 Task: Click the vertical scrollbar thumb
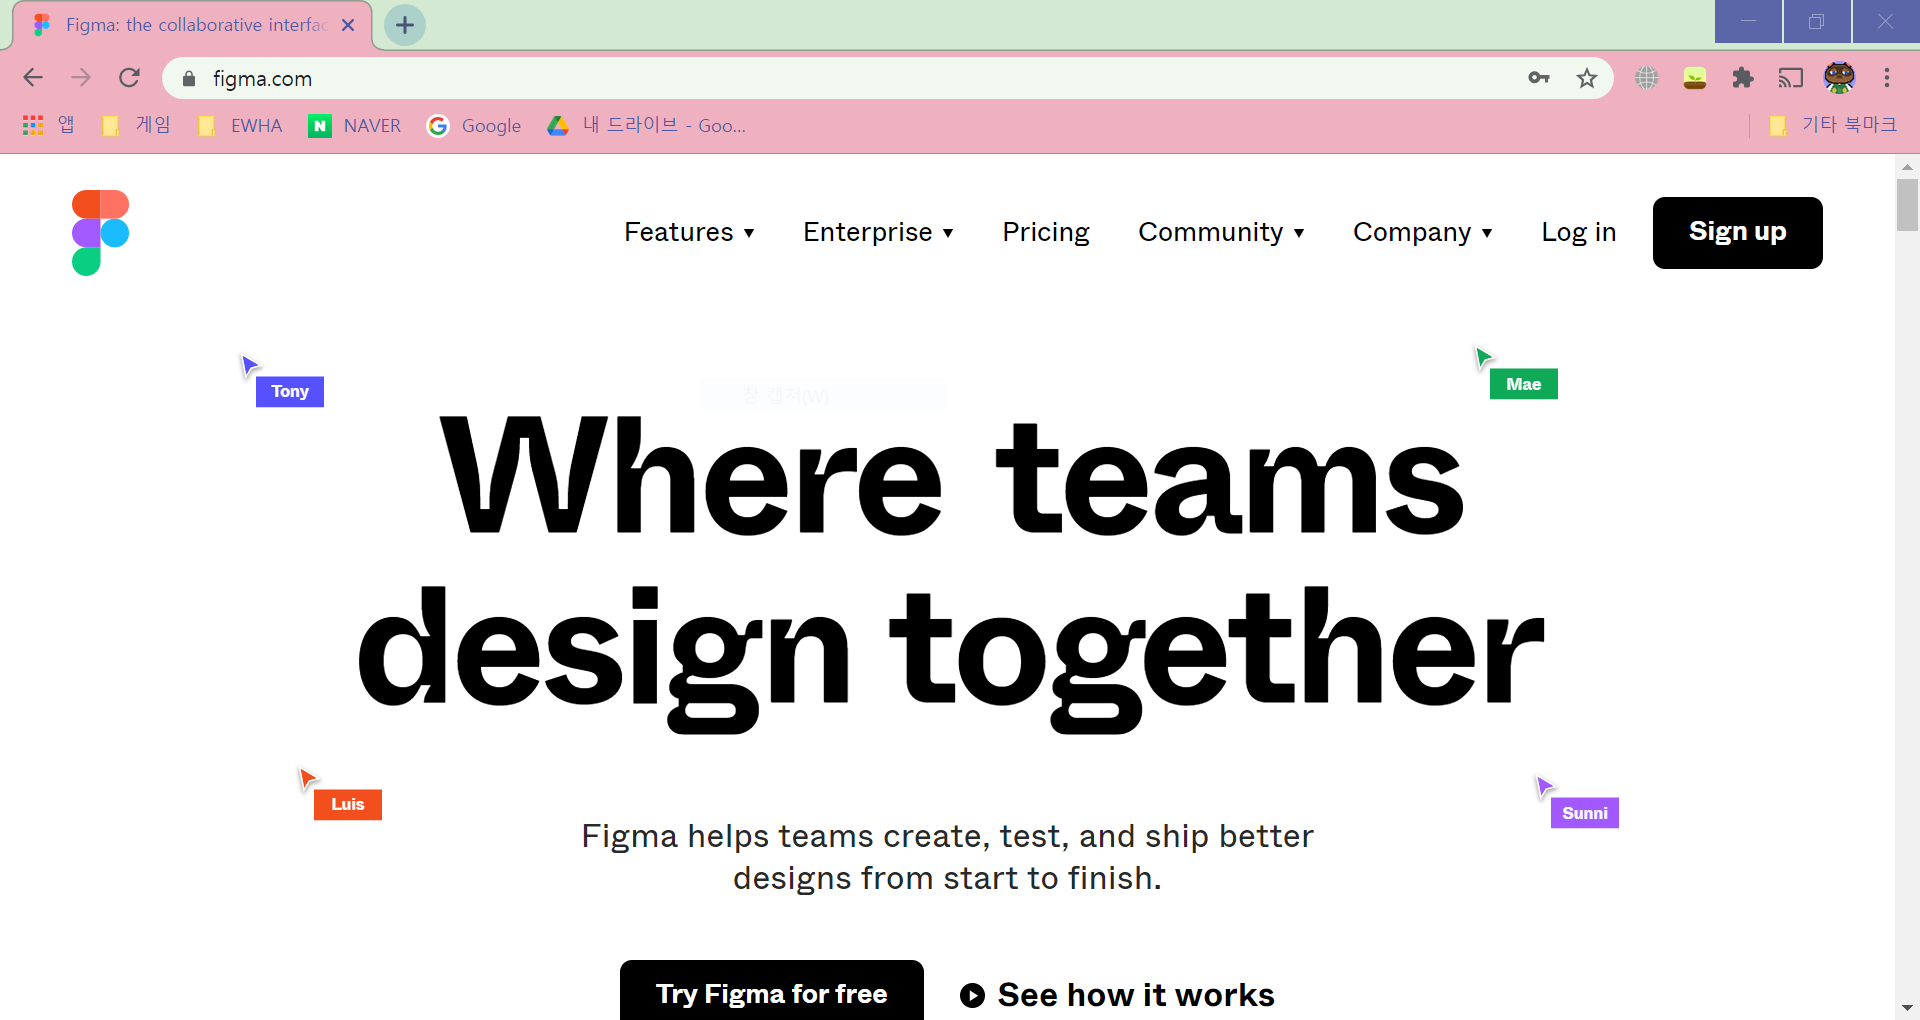click(x=1907, y=205)
